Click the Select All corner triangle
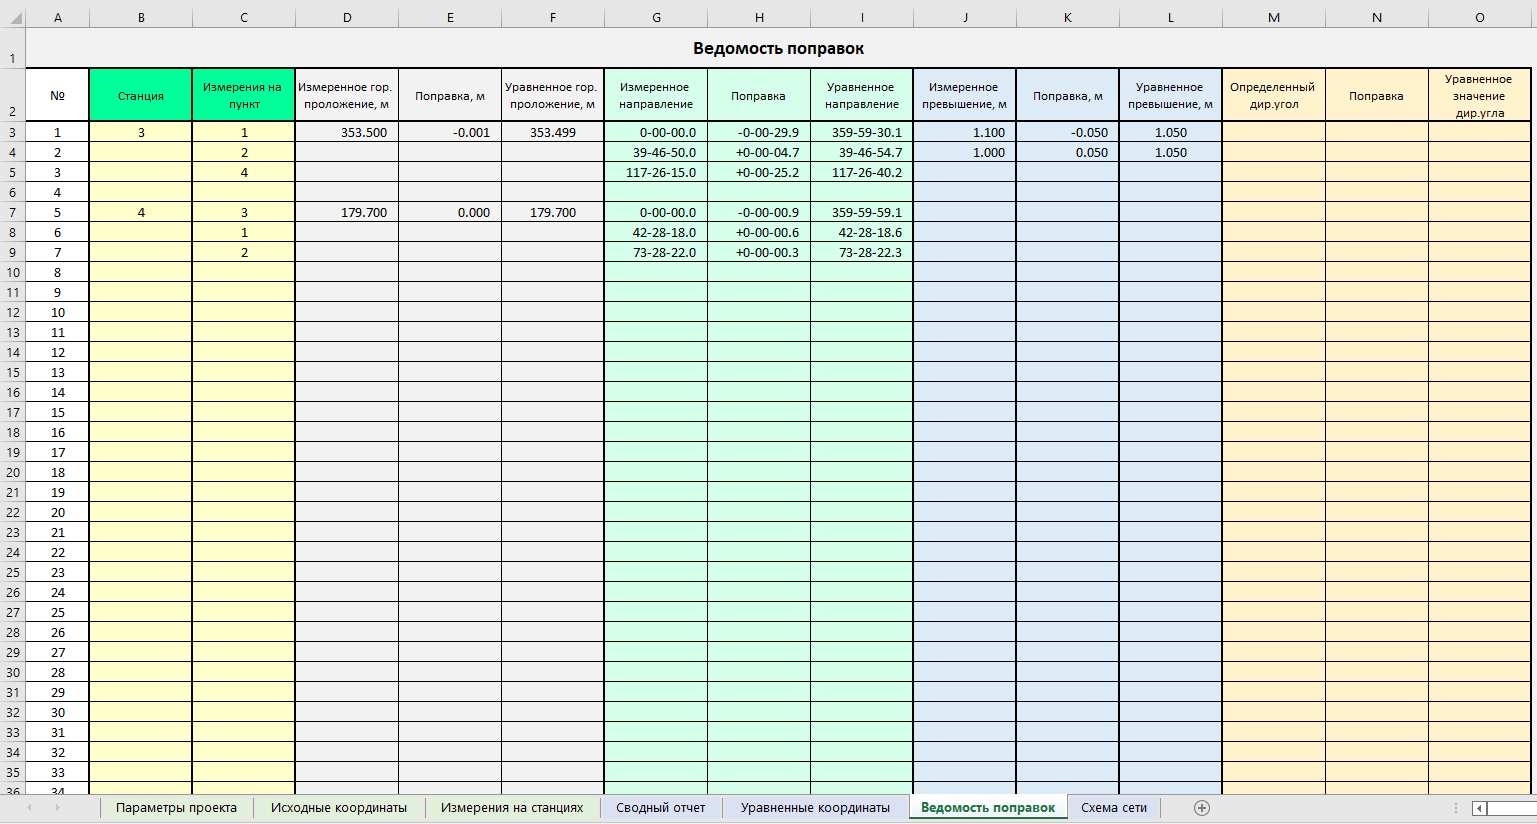1537x824 pixels. click(x=12, y=18)
